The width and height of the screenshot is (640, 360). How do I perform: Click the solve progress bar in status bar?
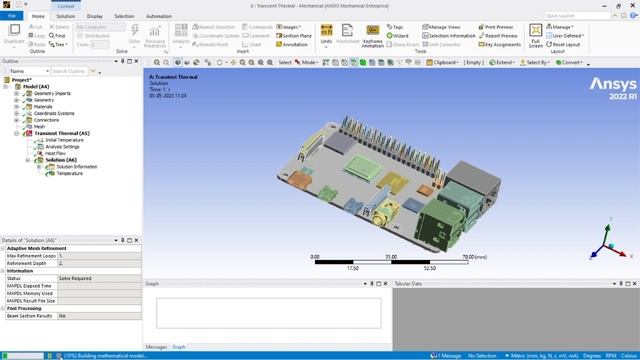tap(22, 356)
